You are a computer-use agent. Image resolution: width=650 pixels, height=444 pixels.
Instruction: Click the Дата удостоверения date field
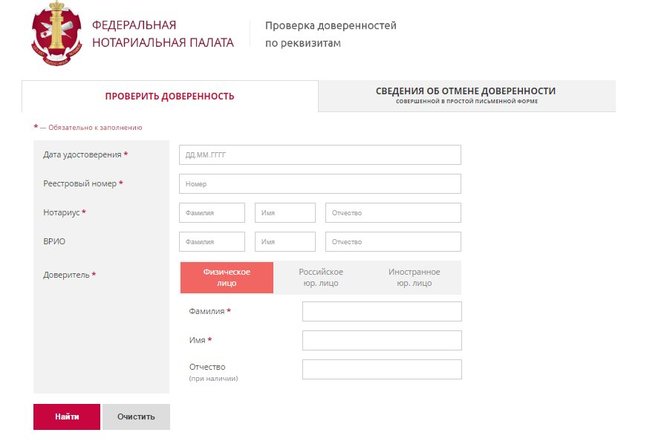320,155
